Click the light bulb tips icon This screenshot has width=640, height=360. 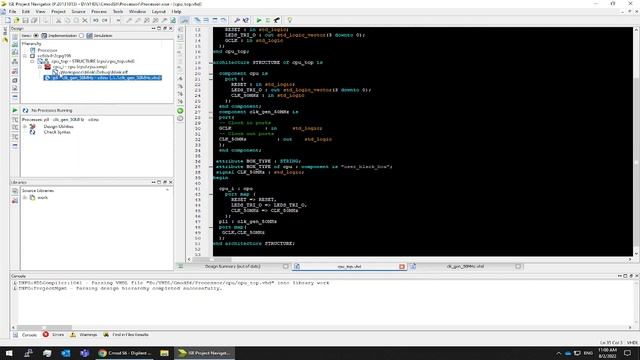click(289, 20)
